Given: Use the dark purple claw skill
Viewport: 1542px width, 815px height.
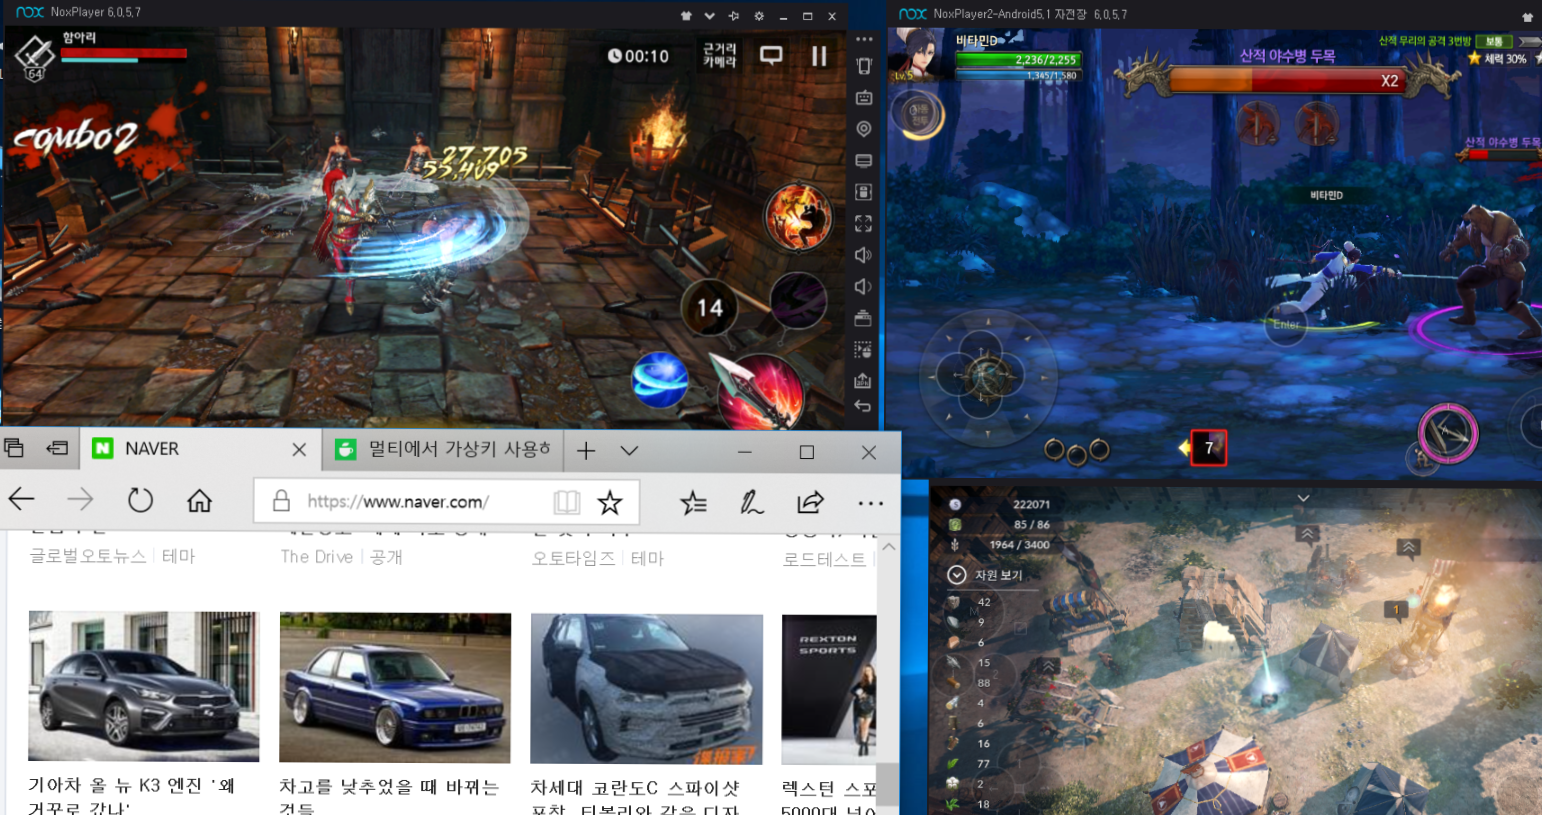Looking at the screenshot, I should point(798,300).
